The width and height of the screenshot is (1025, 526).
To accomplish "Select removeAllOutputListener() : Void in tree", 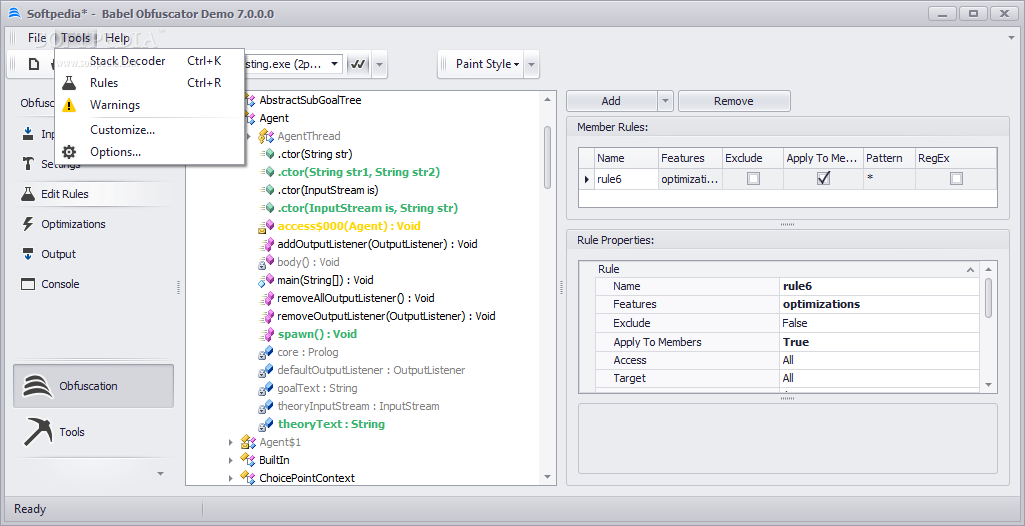I will coord(356,298).
